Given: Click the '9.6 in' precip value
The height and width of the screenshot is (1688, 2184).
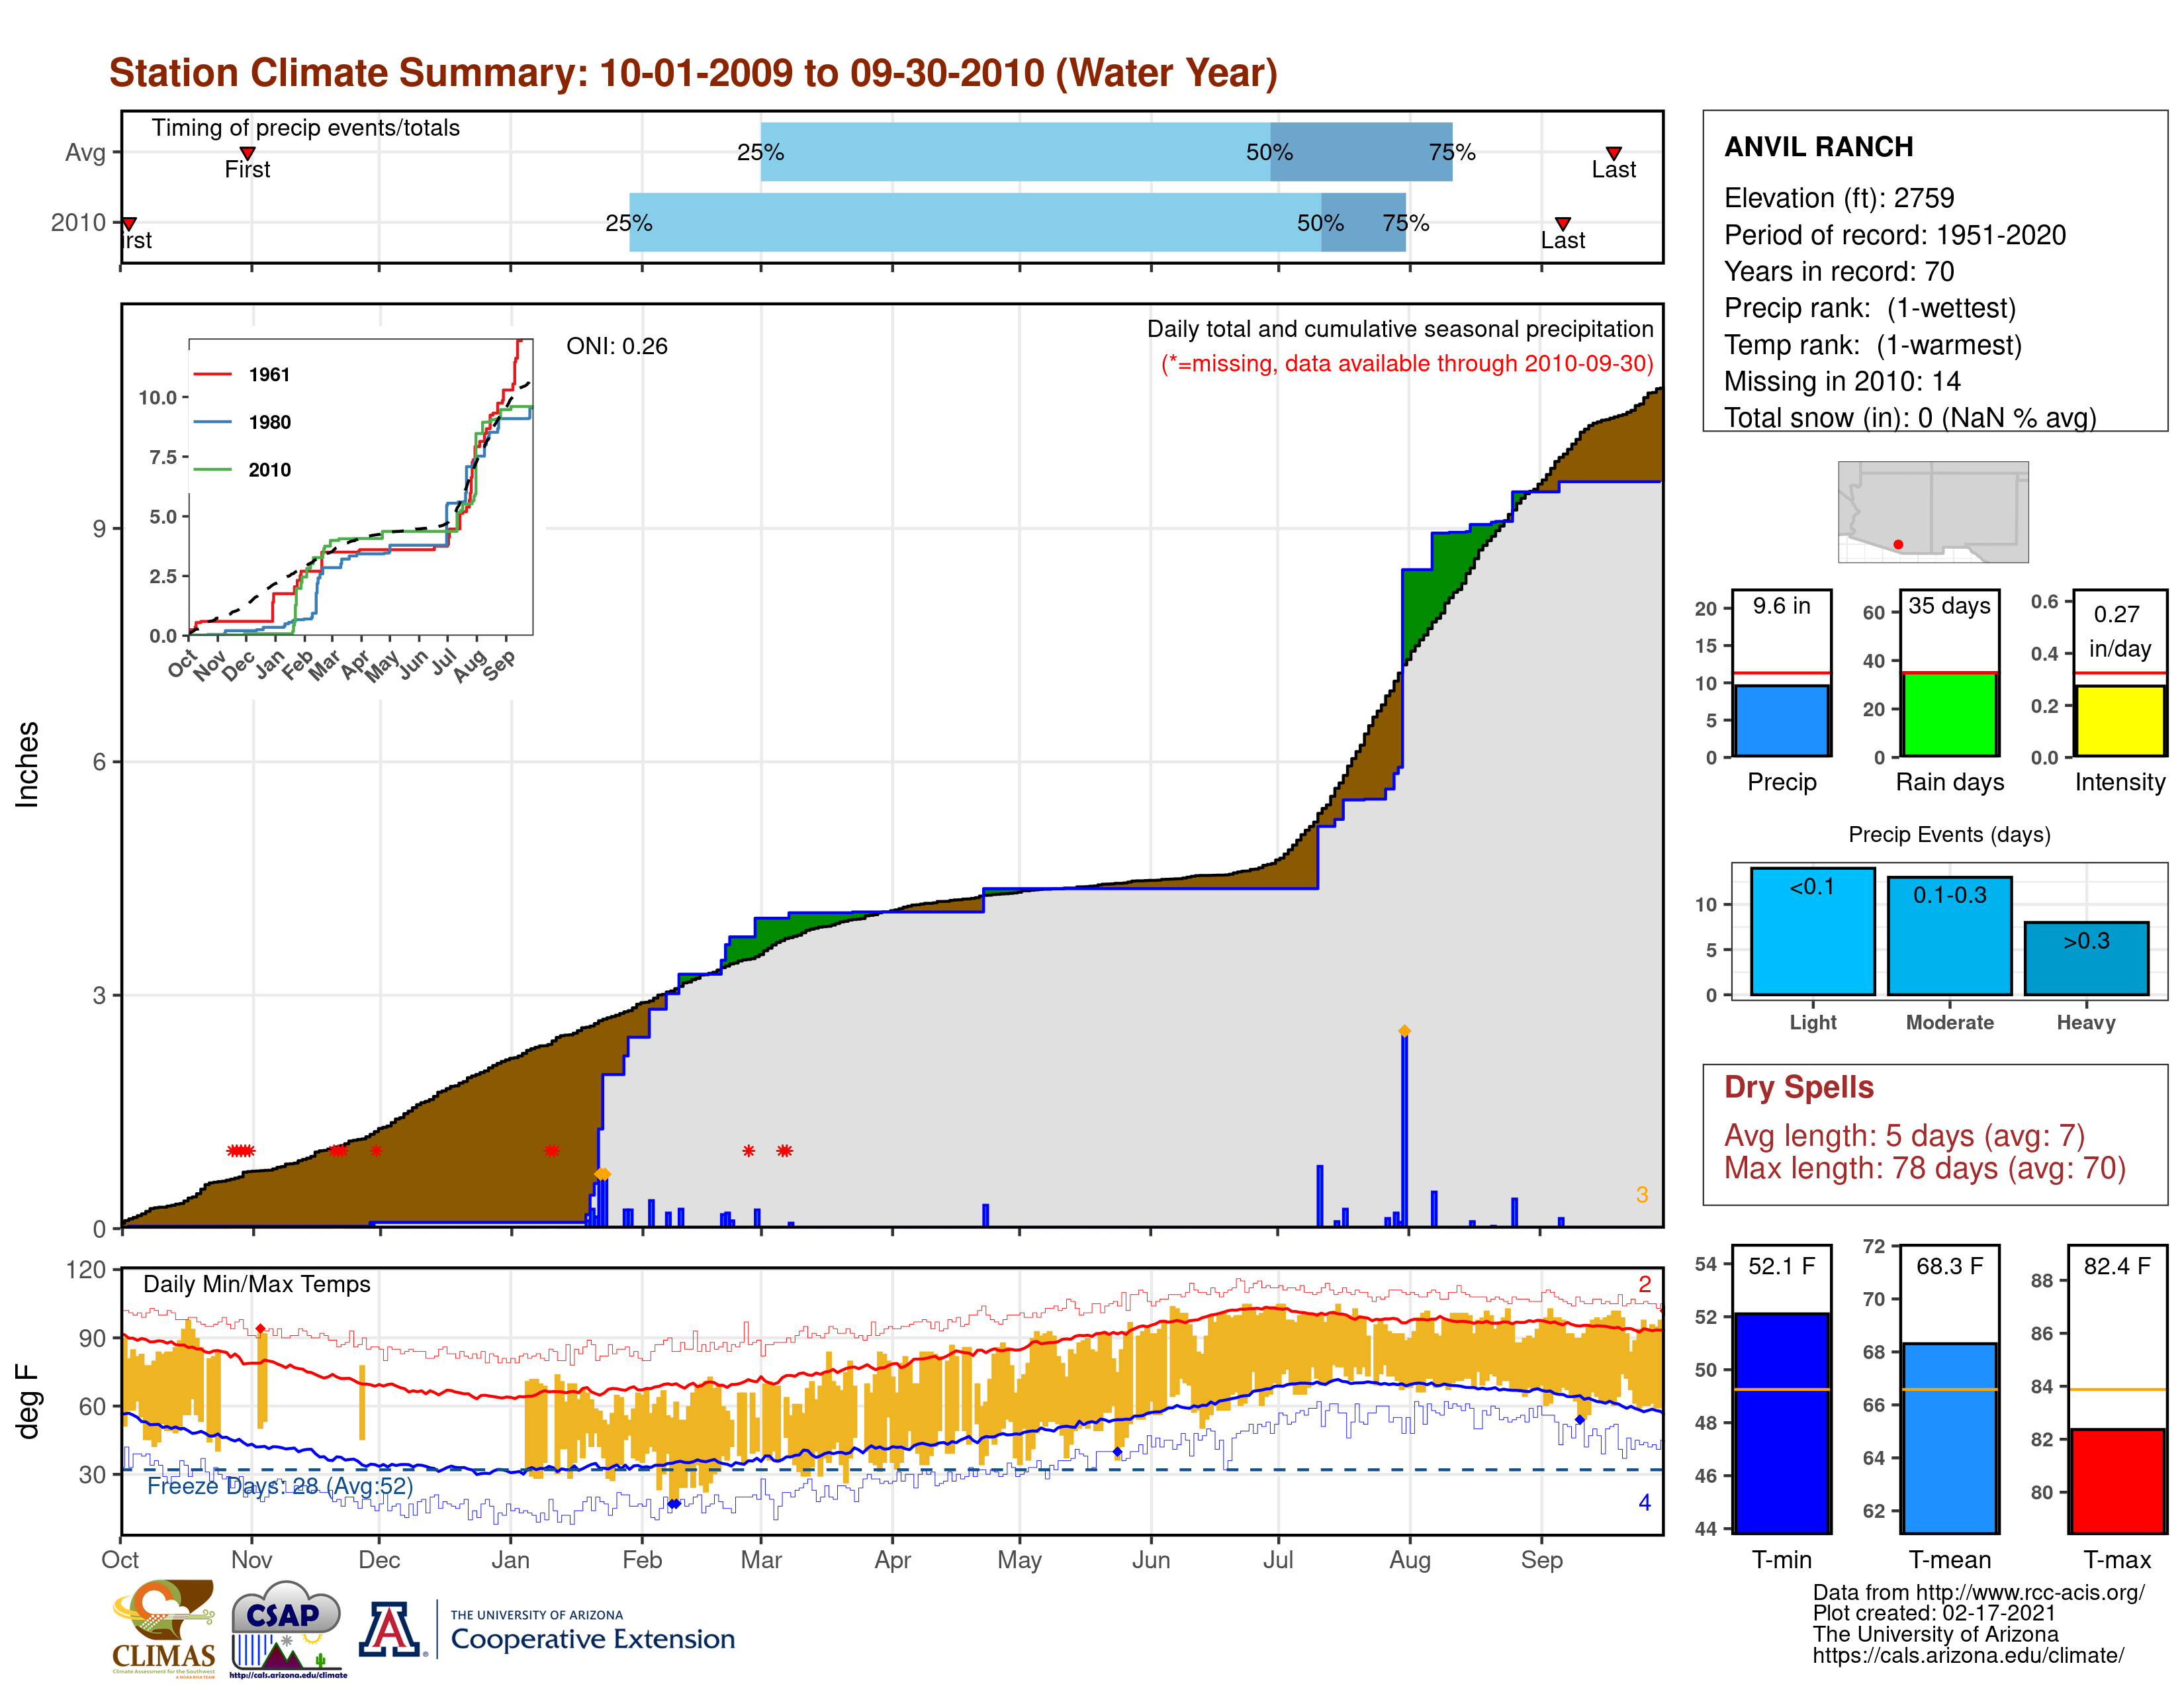Looking at the screenshot, I should [x=1781, y=605].
